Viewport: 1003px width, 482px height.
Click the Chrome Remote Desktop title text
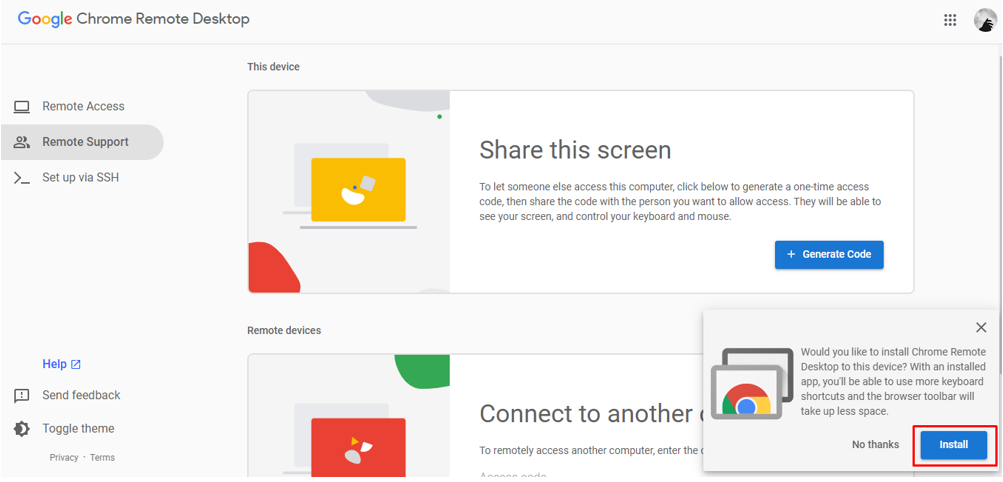(163, 19)
